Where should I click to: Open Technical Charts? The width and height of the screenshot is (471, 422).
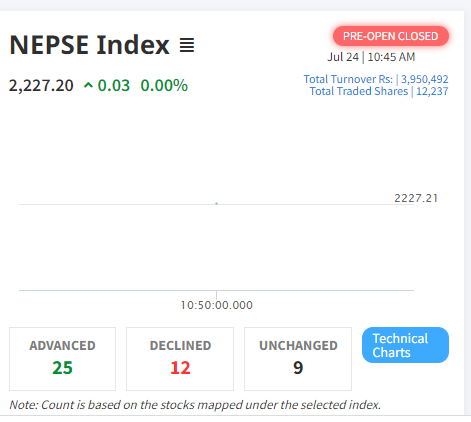(x=405, y=345)
